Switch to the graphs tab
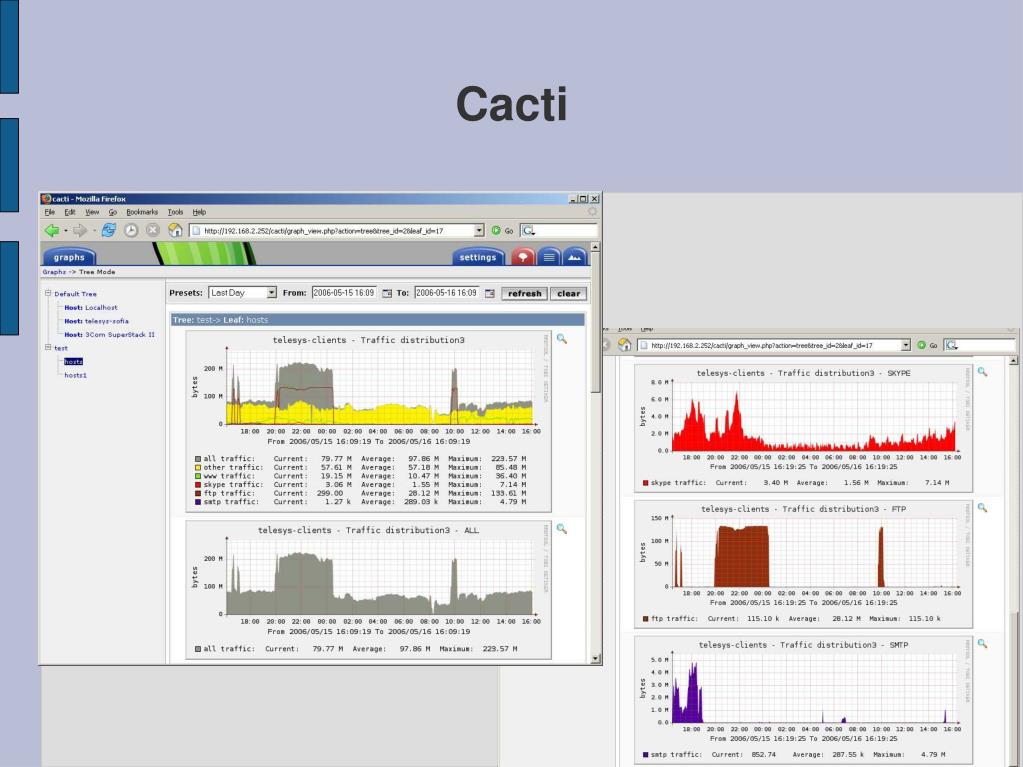Viewport: 1023px width, 767px height. pyautogui.click(x=69, y=257)
